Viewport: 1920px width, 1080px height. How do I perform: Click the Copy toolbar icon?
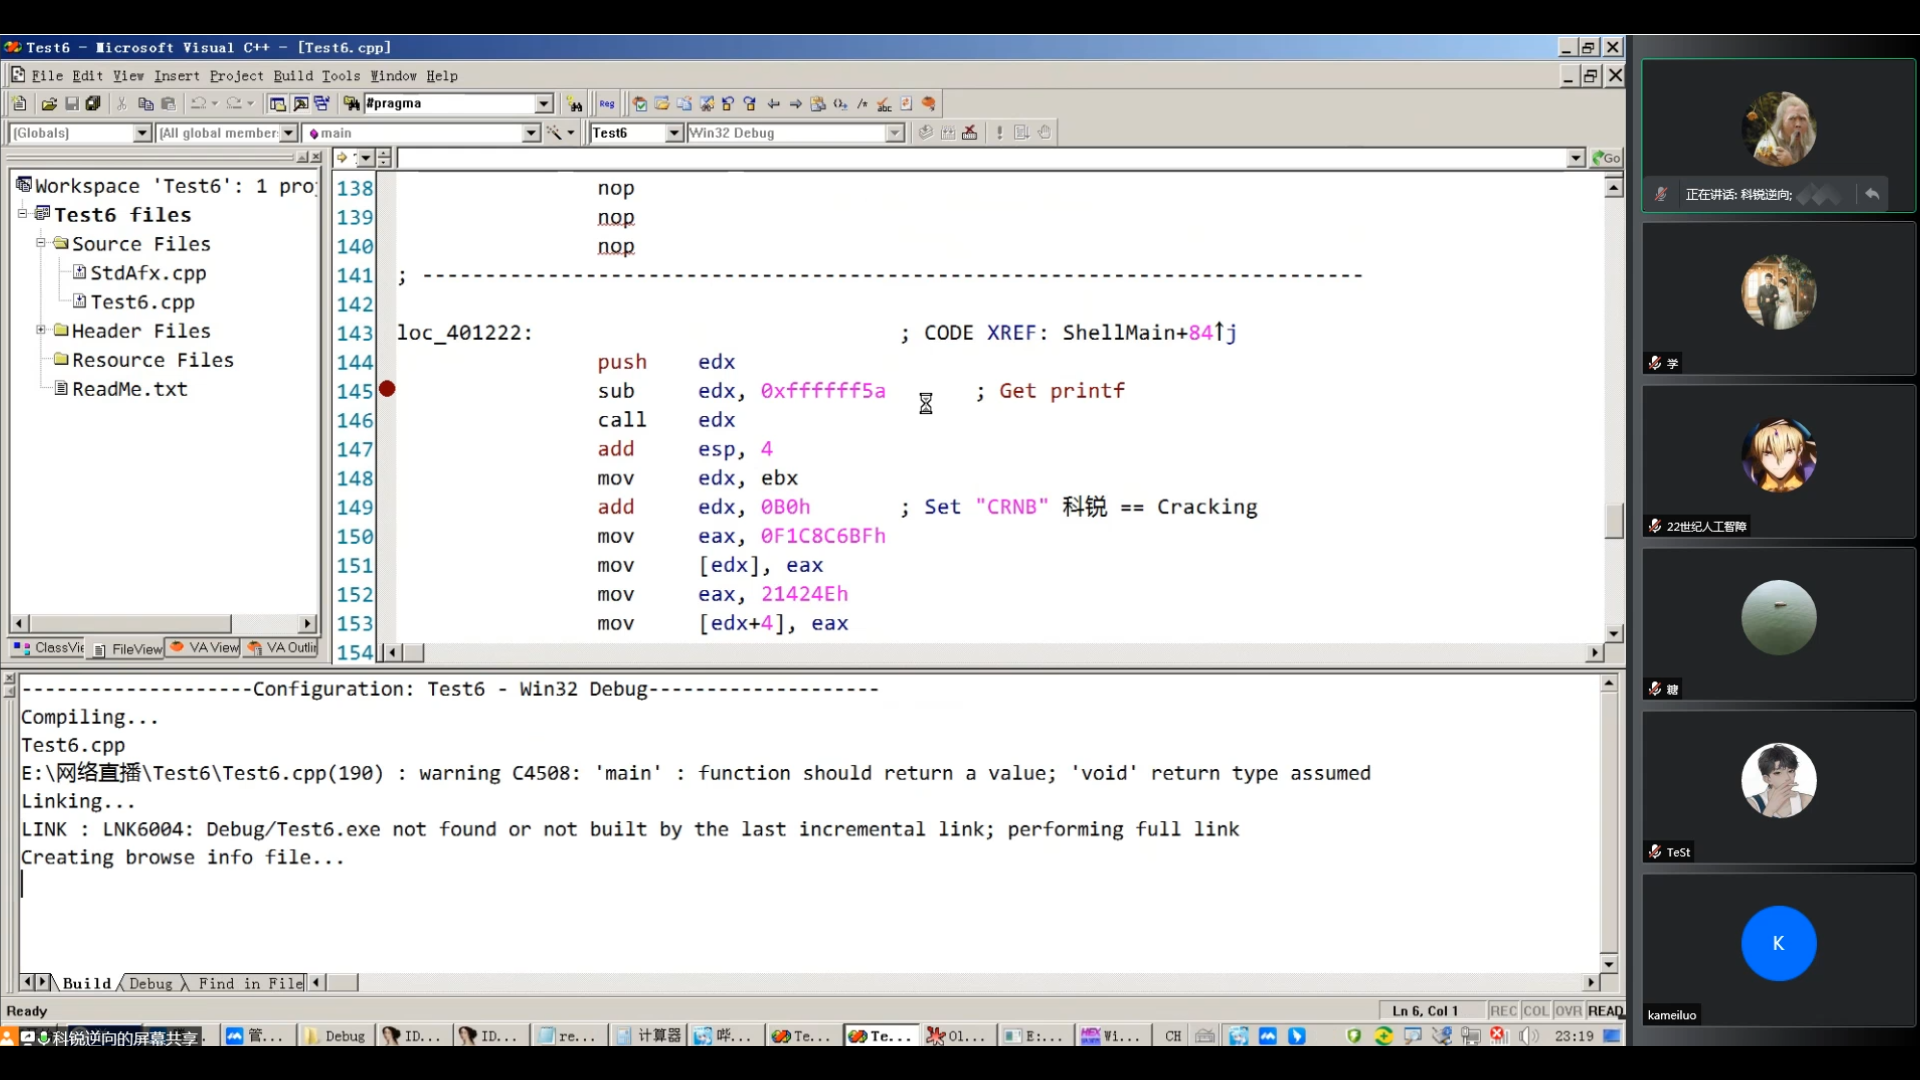[x=146, y=103]
